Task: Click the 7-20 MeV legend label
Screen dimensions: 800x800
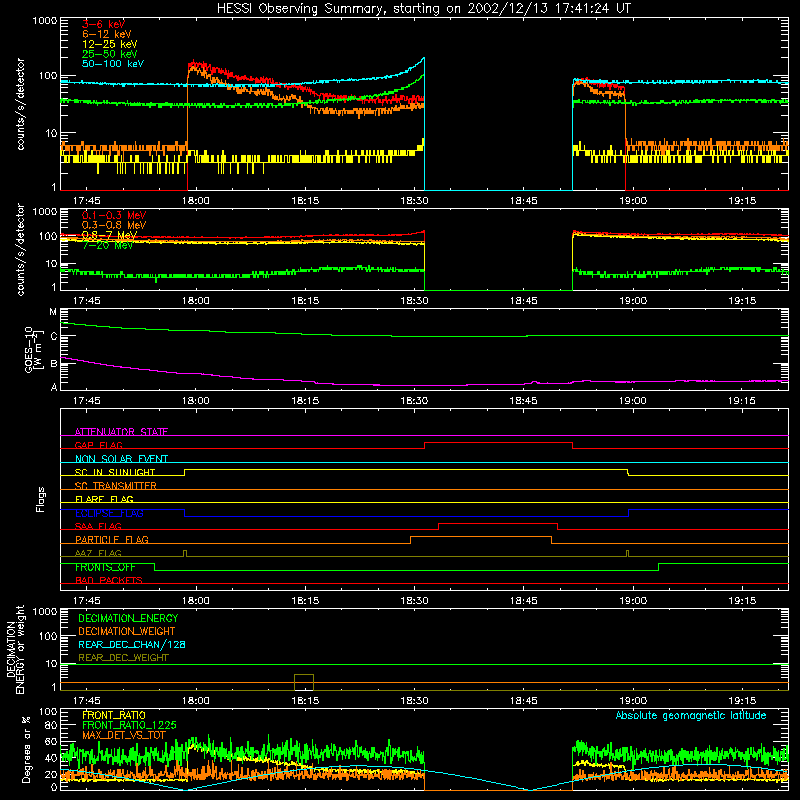Action: click(x=107, y=245)
